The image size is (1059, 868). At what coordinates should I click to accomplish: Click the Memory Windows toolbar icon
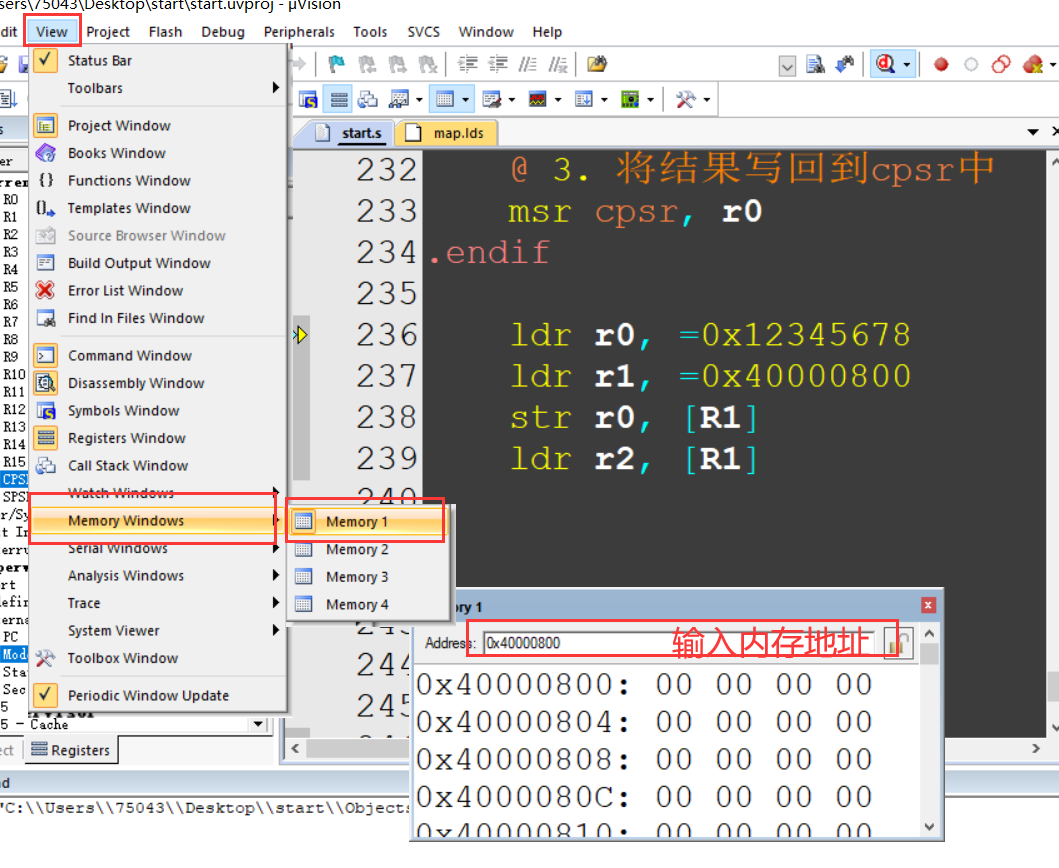(x=445, y=100)
